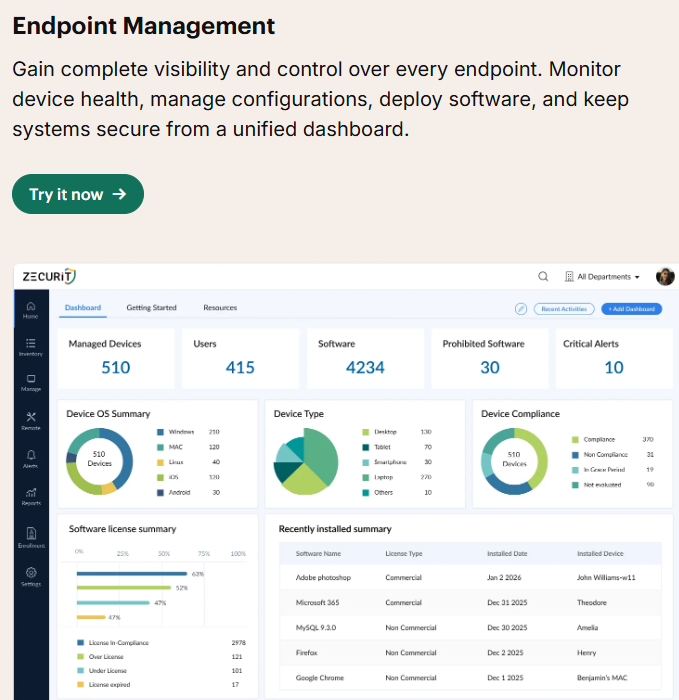
Task: Click the Zecurit logo
Action: pos(49,276)
